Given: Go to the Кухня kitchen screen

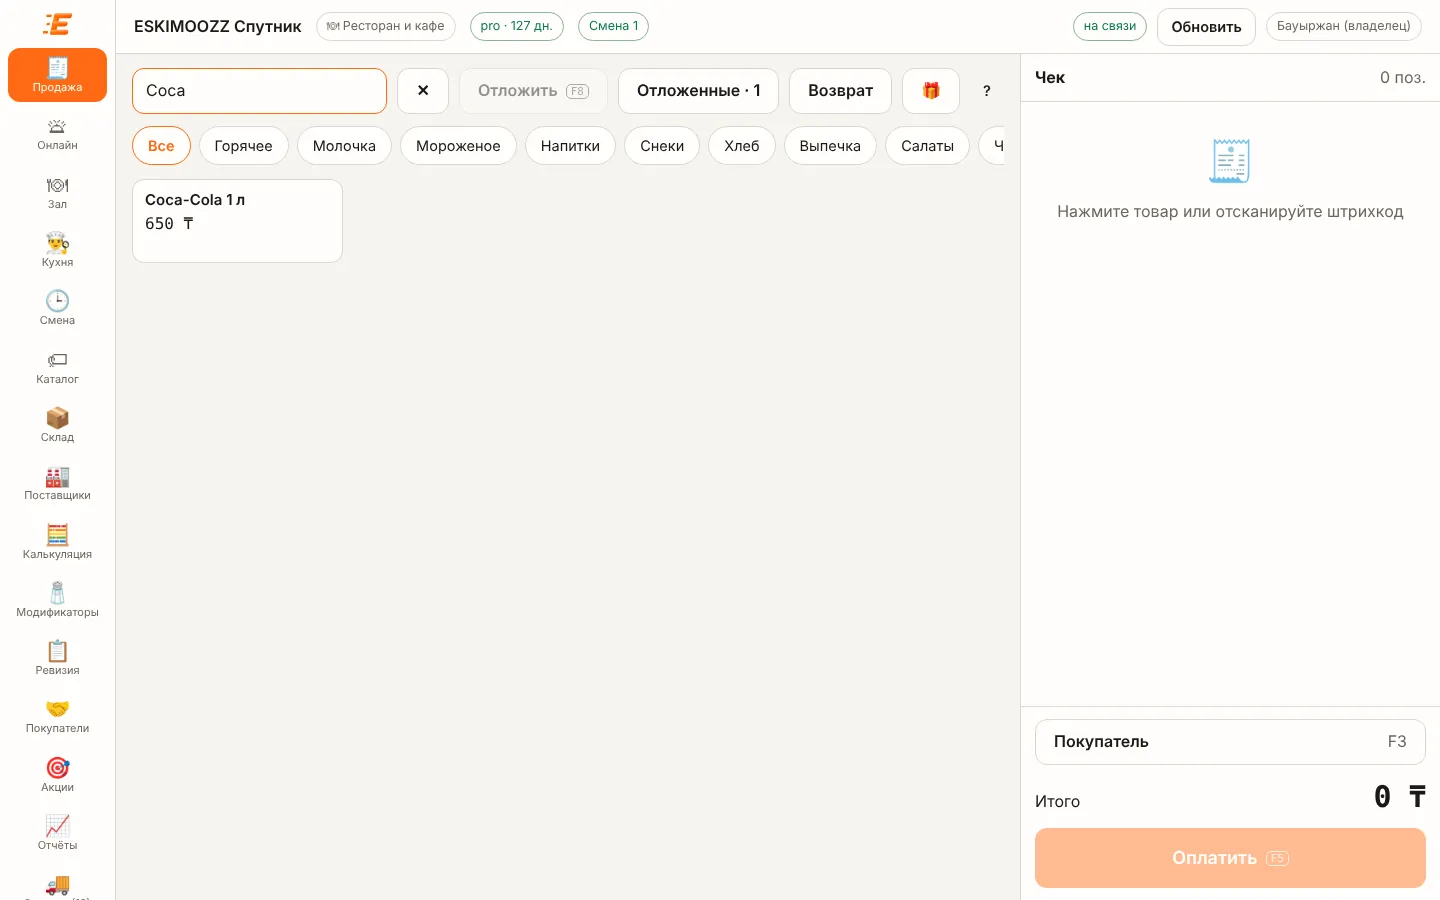Looking at the screenshot, I should pos(57,251).
